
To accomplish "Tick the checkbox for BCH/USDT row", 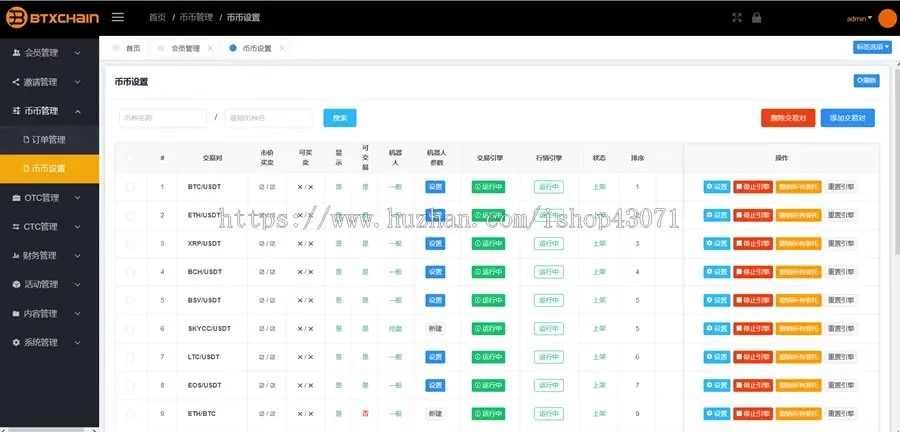I will pyautogui.click(x=130, y=272).
